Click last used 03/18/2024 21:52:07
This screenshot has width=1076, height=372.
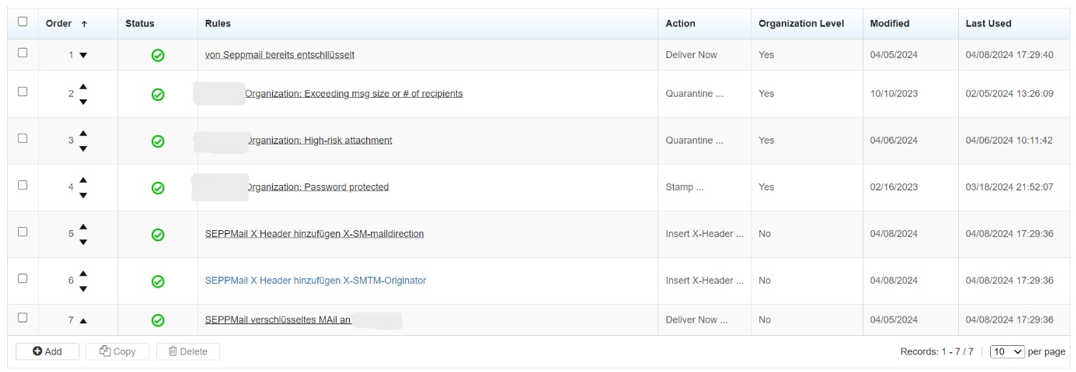(x=1009, y=187)
